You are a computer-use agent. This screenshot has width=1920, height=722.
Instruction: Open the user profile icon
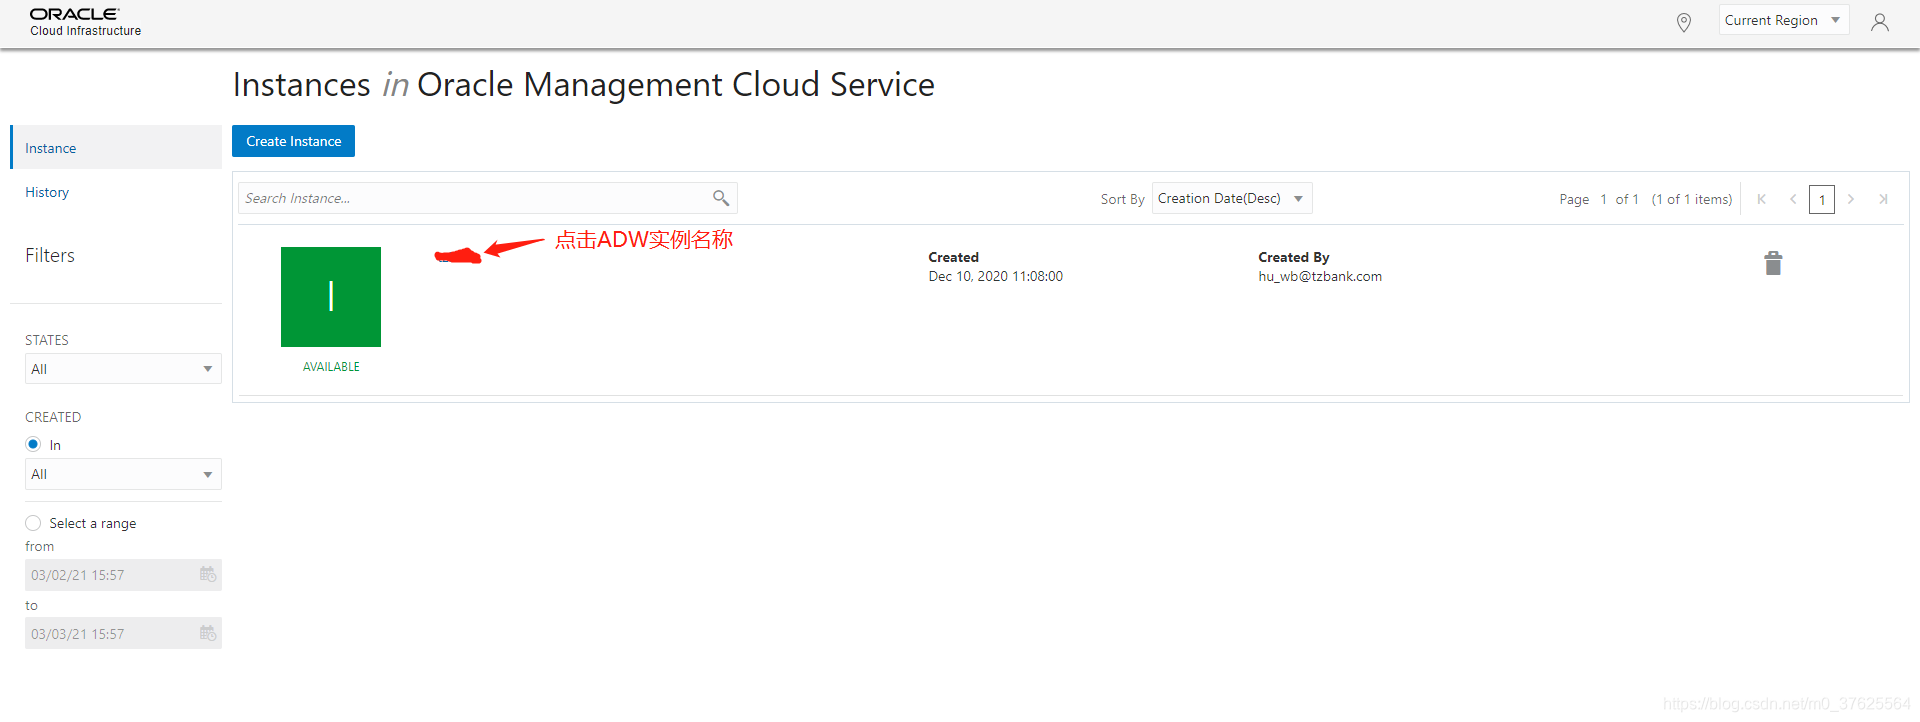(1880, 22)
